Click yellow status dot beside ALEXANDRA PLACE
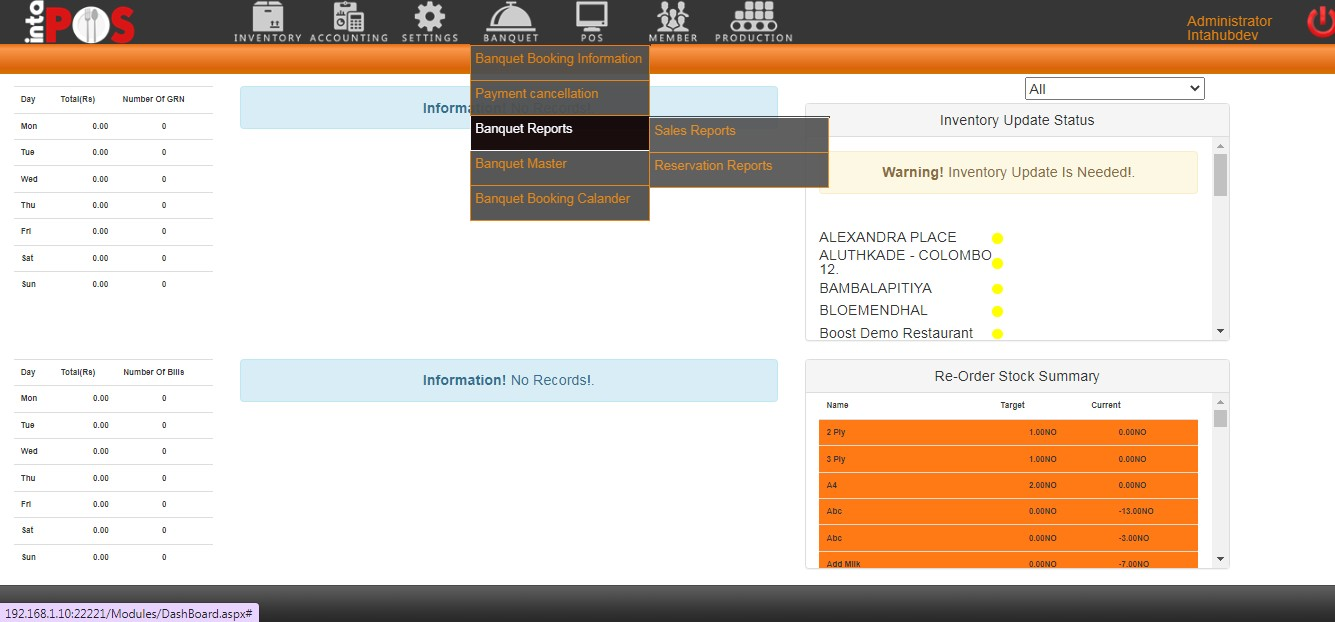This screenshot has height=622, width=1335. 997,238
